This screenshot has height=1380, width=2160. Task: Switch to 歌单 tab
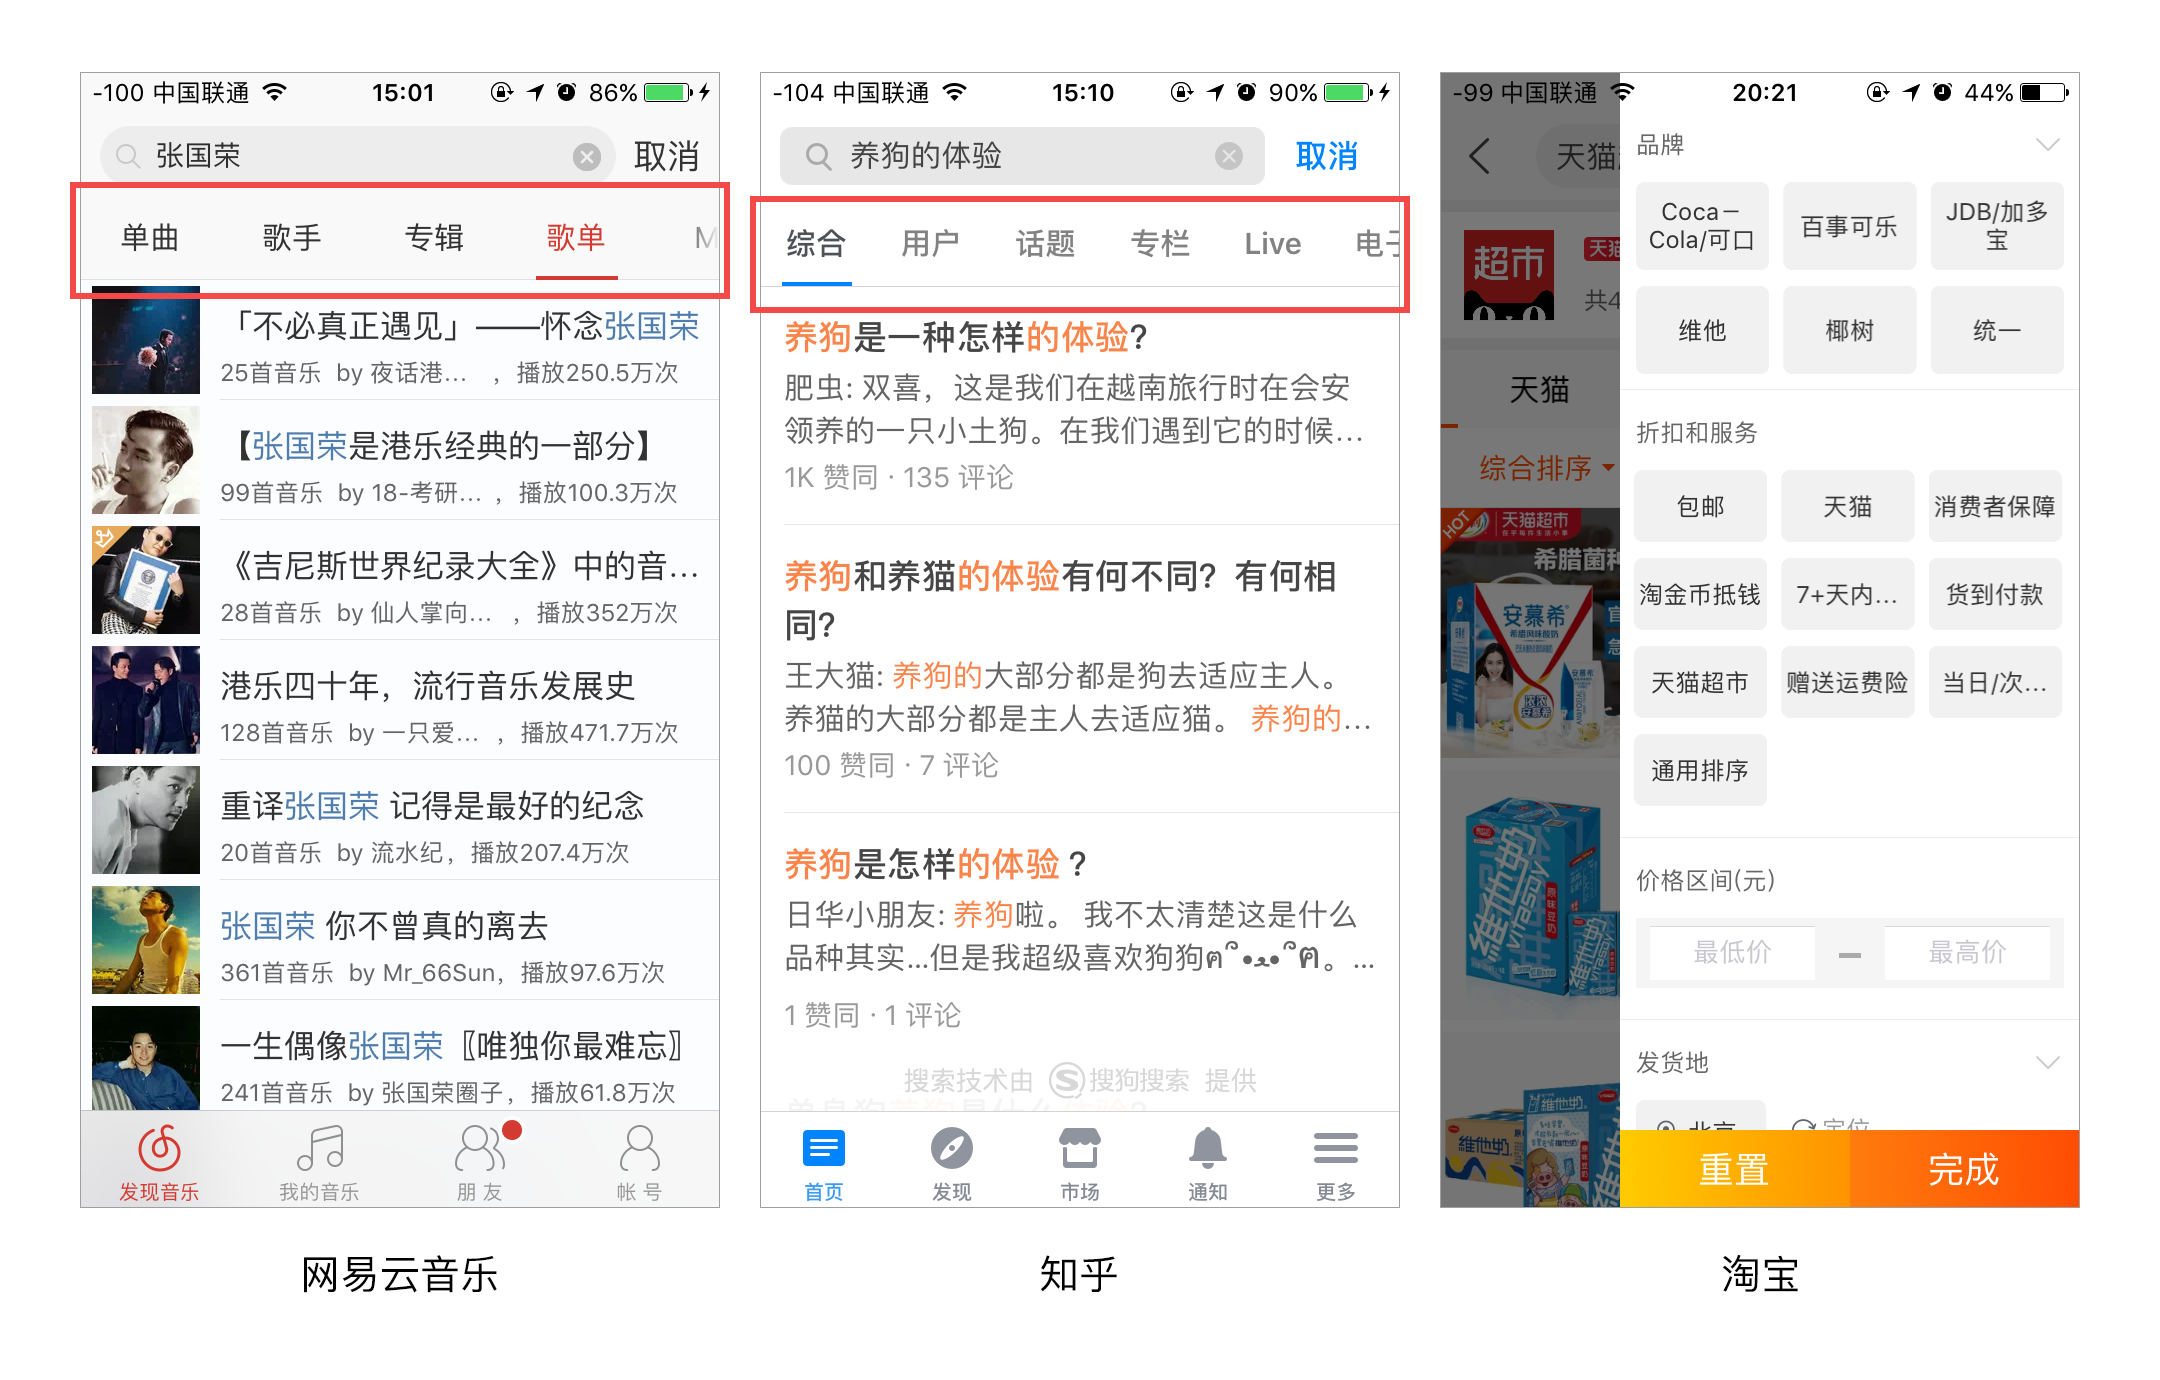click(x=576, y=238)
